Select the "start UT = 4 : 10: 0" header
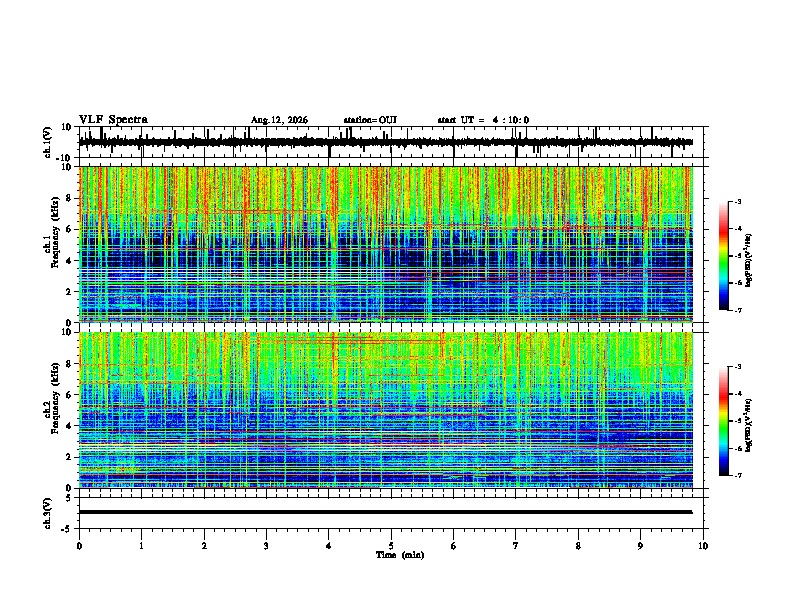The image size is (792, 612). click(483, 120)
